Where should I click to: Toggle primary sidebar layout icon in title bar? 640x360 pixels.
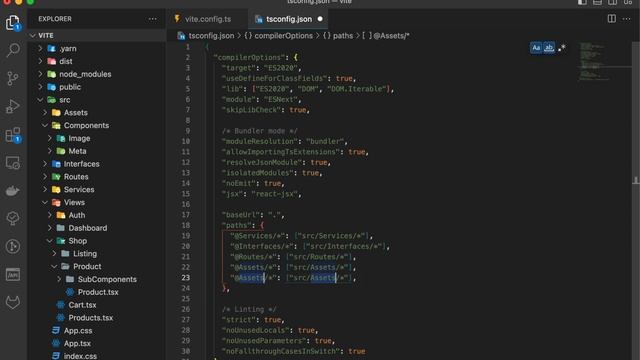coord(582,2)
